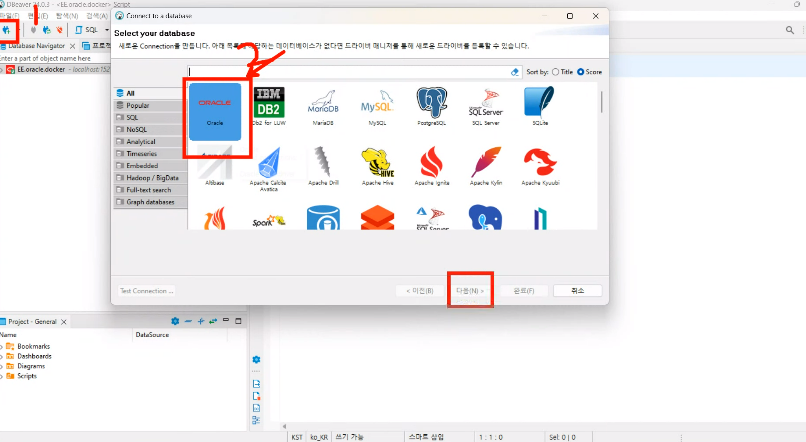Click the 이전(B) back button
806x442 pixels.
[420, 291]
